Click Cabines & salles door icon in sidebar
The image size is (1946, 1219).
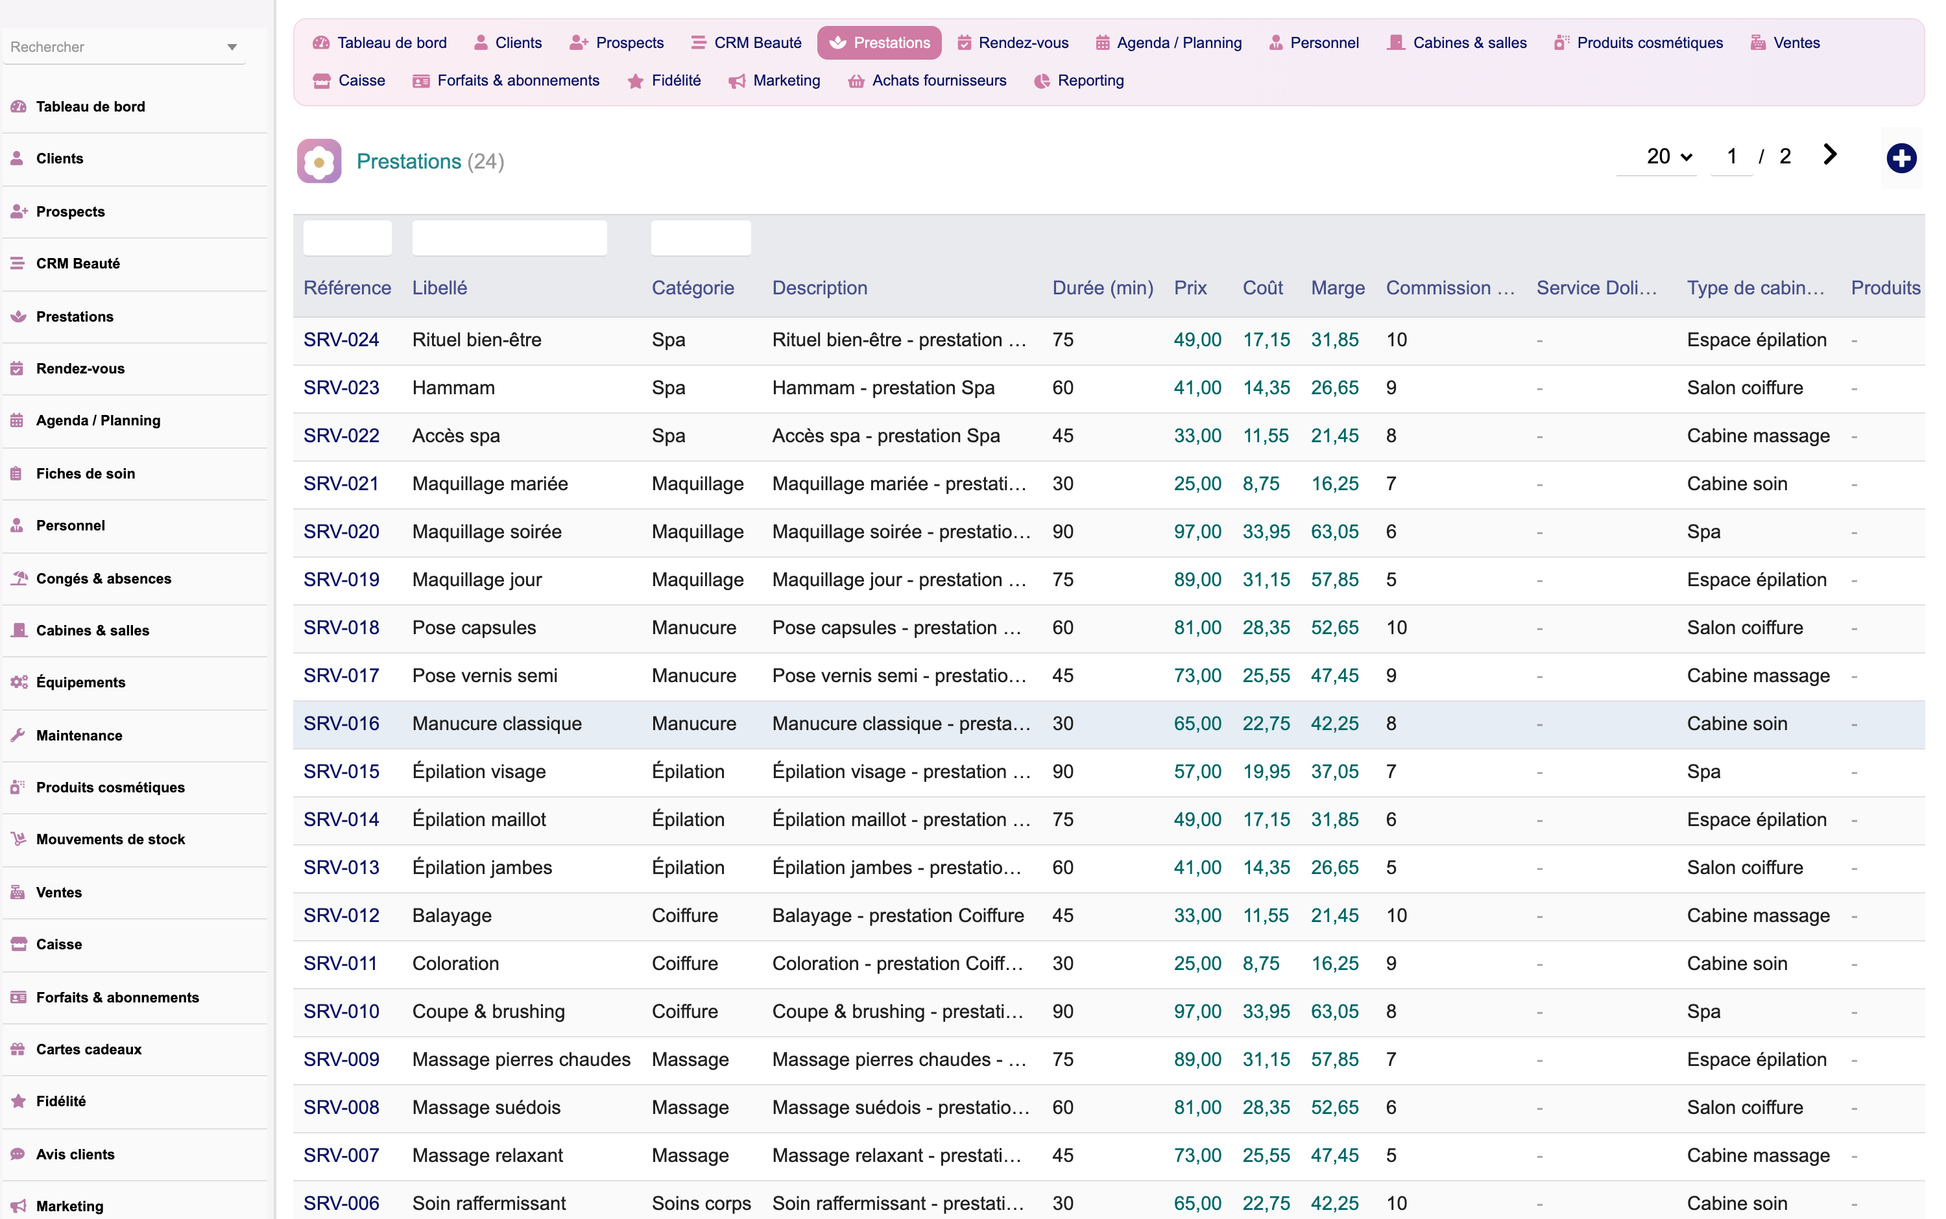tap(18, 630)
